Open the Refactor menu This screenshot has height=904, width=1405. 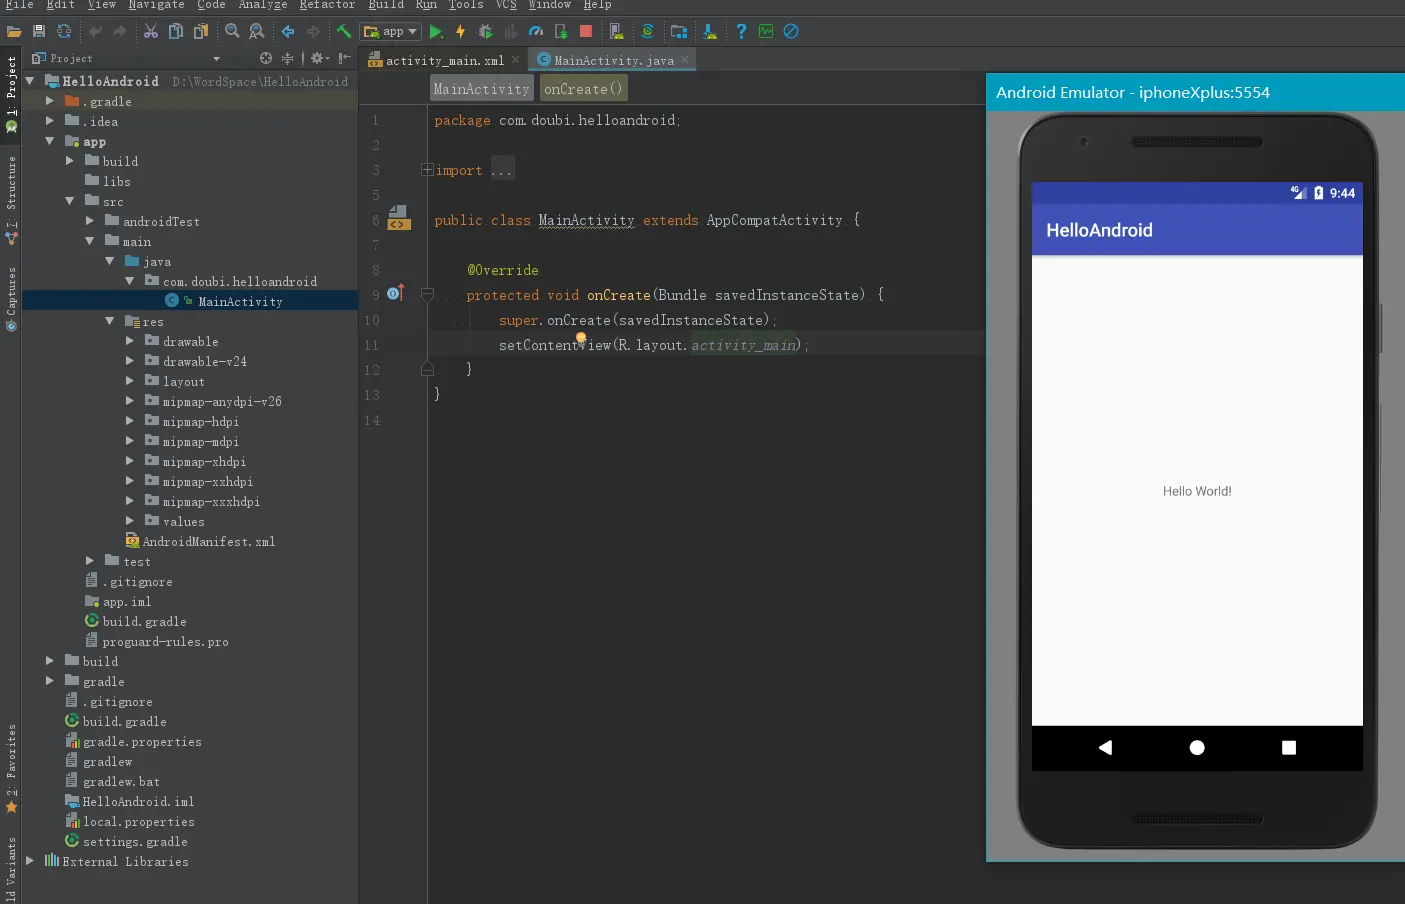coord(327,5)
